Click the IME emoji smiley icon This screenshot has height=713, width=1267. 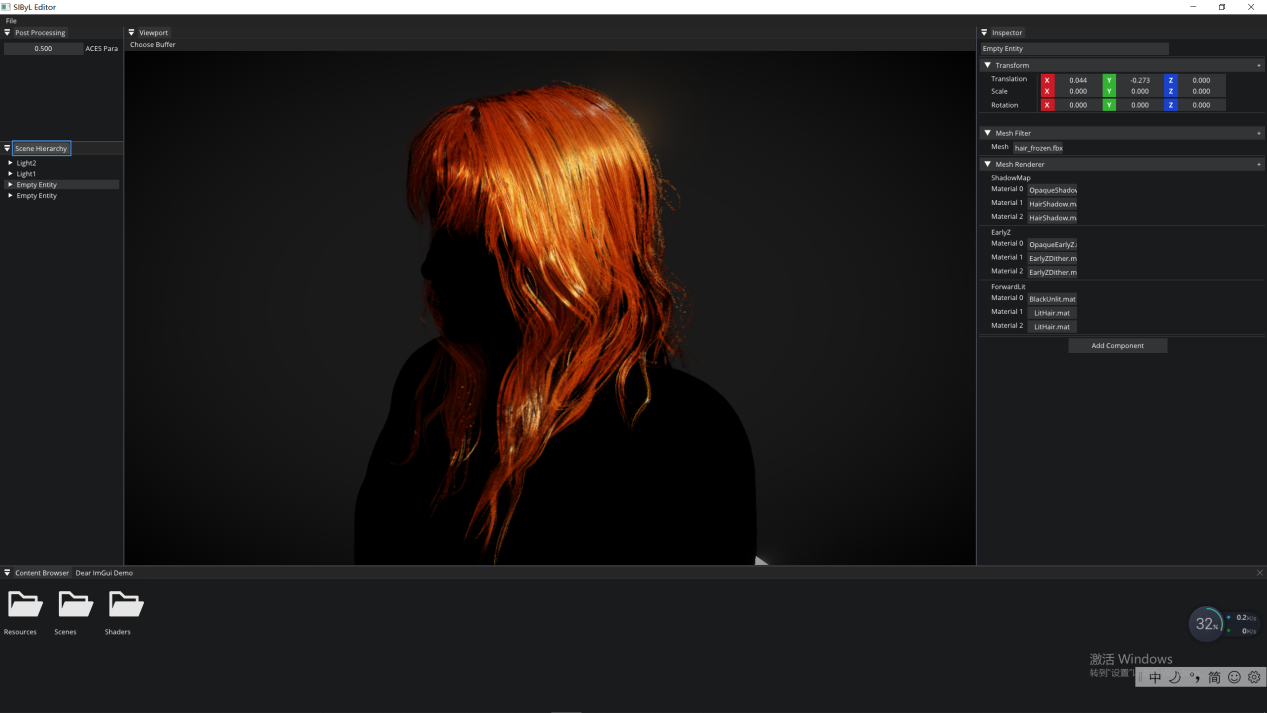(1234, 677)
